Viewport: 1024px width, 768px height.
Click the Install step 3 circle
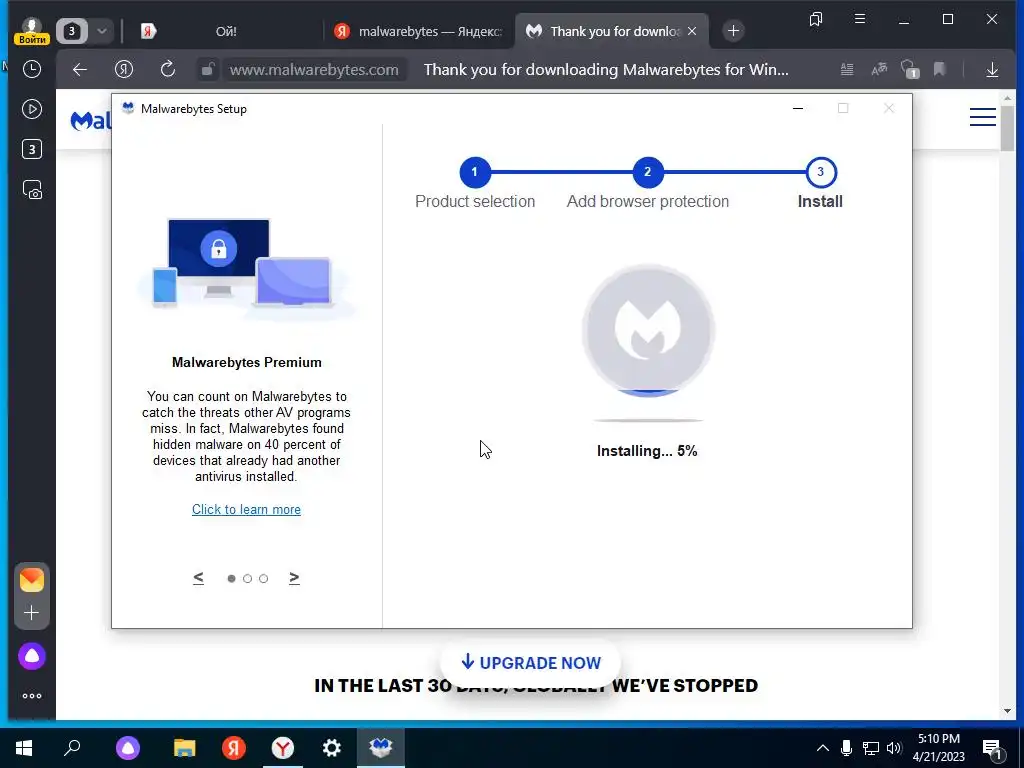click(821, 172)
